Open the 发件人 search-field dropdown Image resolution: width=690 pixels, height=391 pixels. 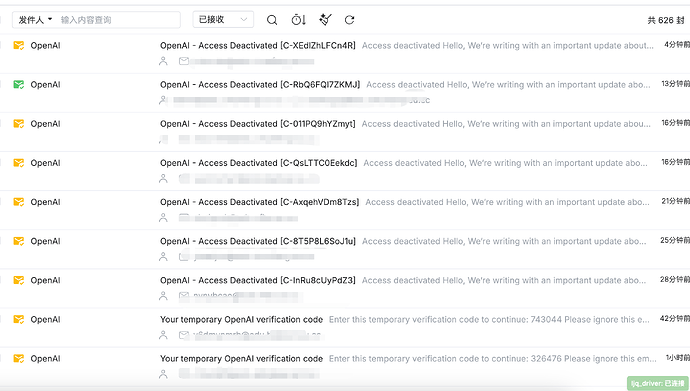[35, 20]
